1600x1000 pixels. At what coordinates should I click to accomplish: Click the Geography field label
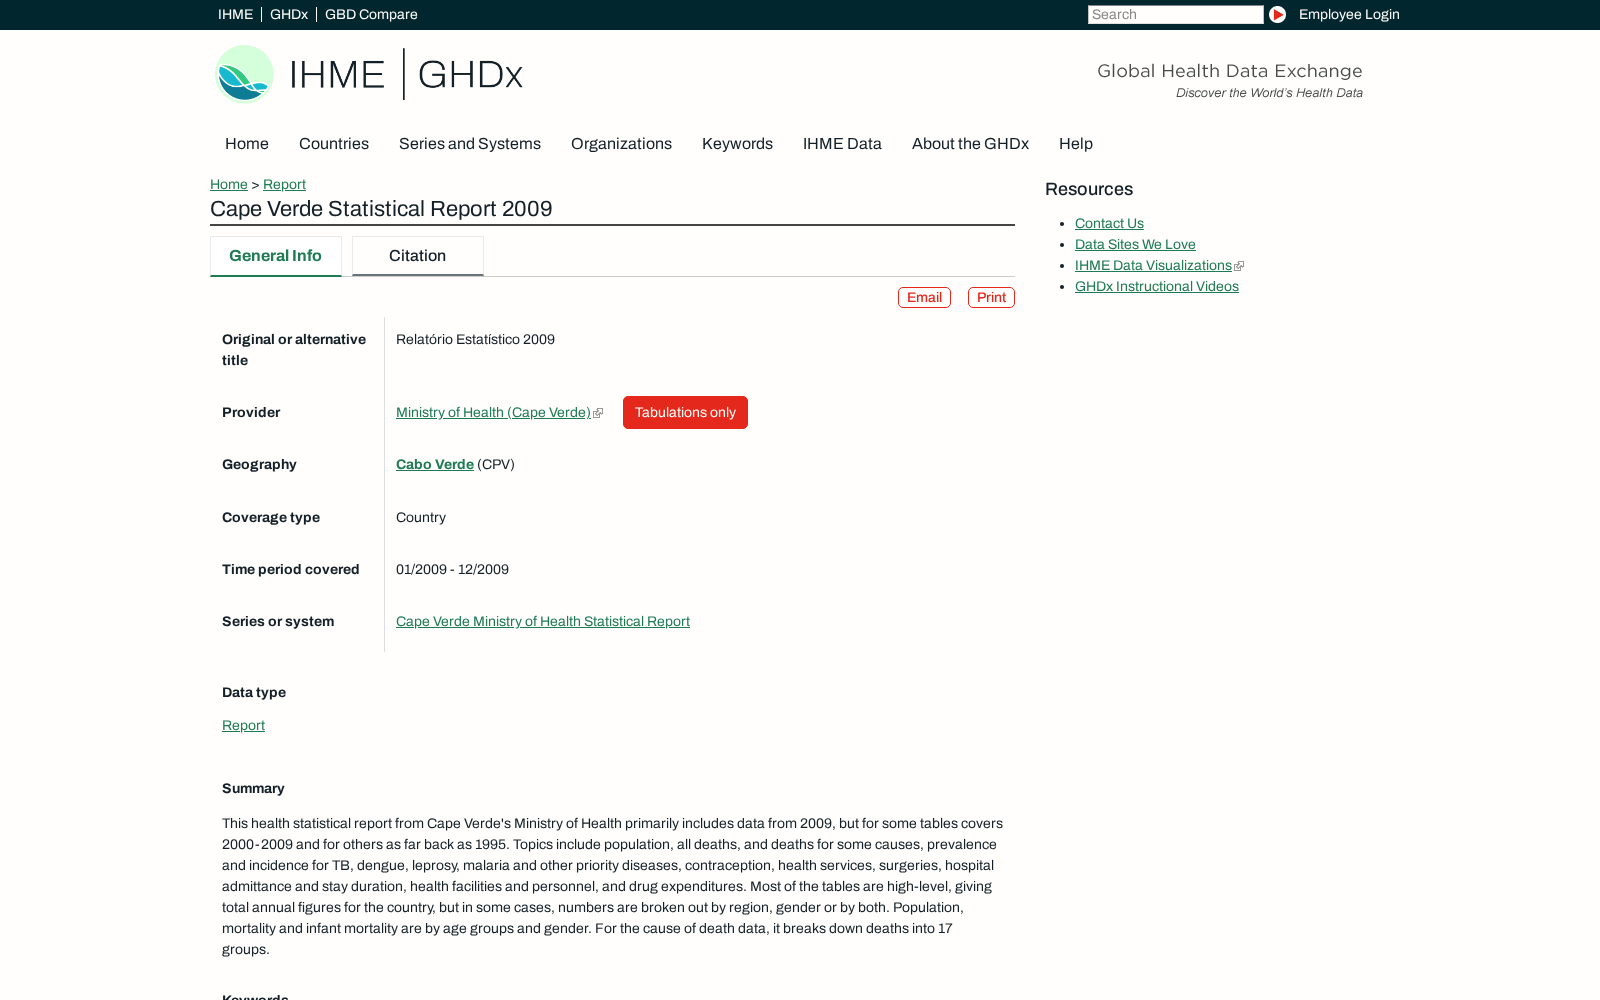click(x=259, y=464)
